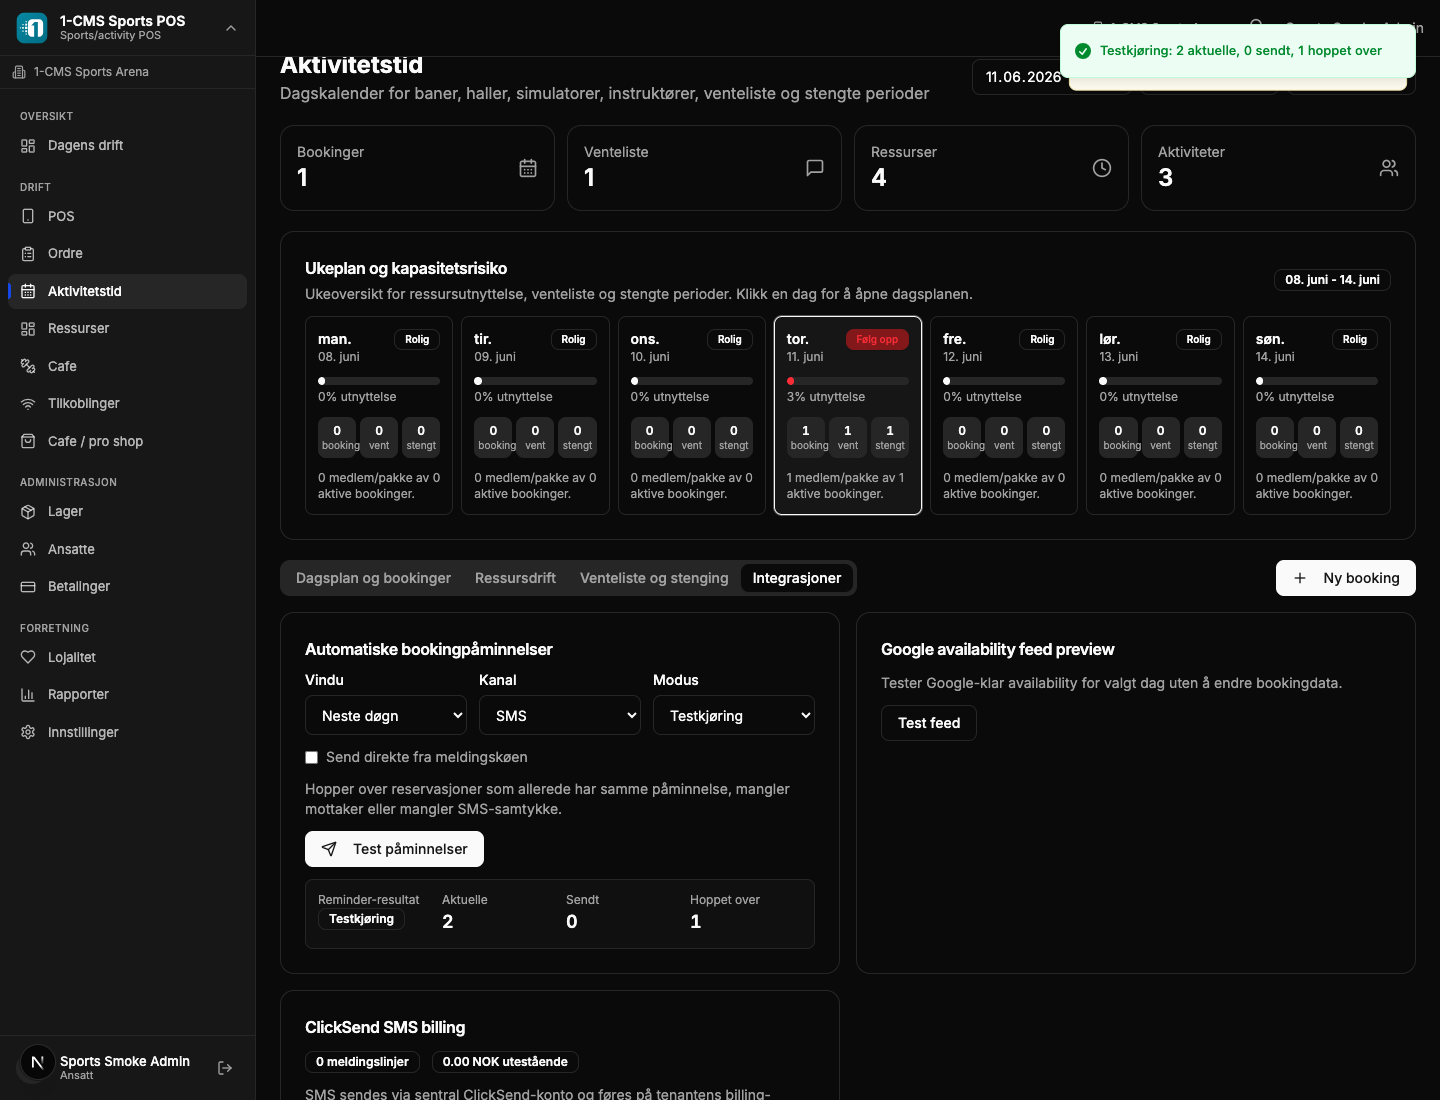Click the søn. 14. juni utilization bar
The height and width of the screenshot is (1100, 1440).
pos(1316,381)
